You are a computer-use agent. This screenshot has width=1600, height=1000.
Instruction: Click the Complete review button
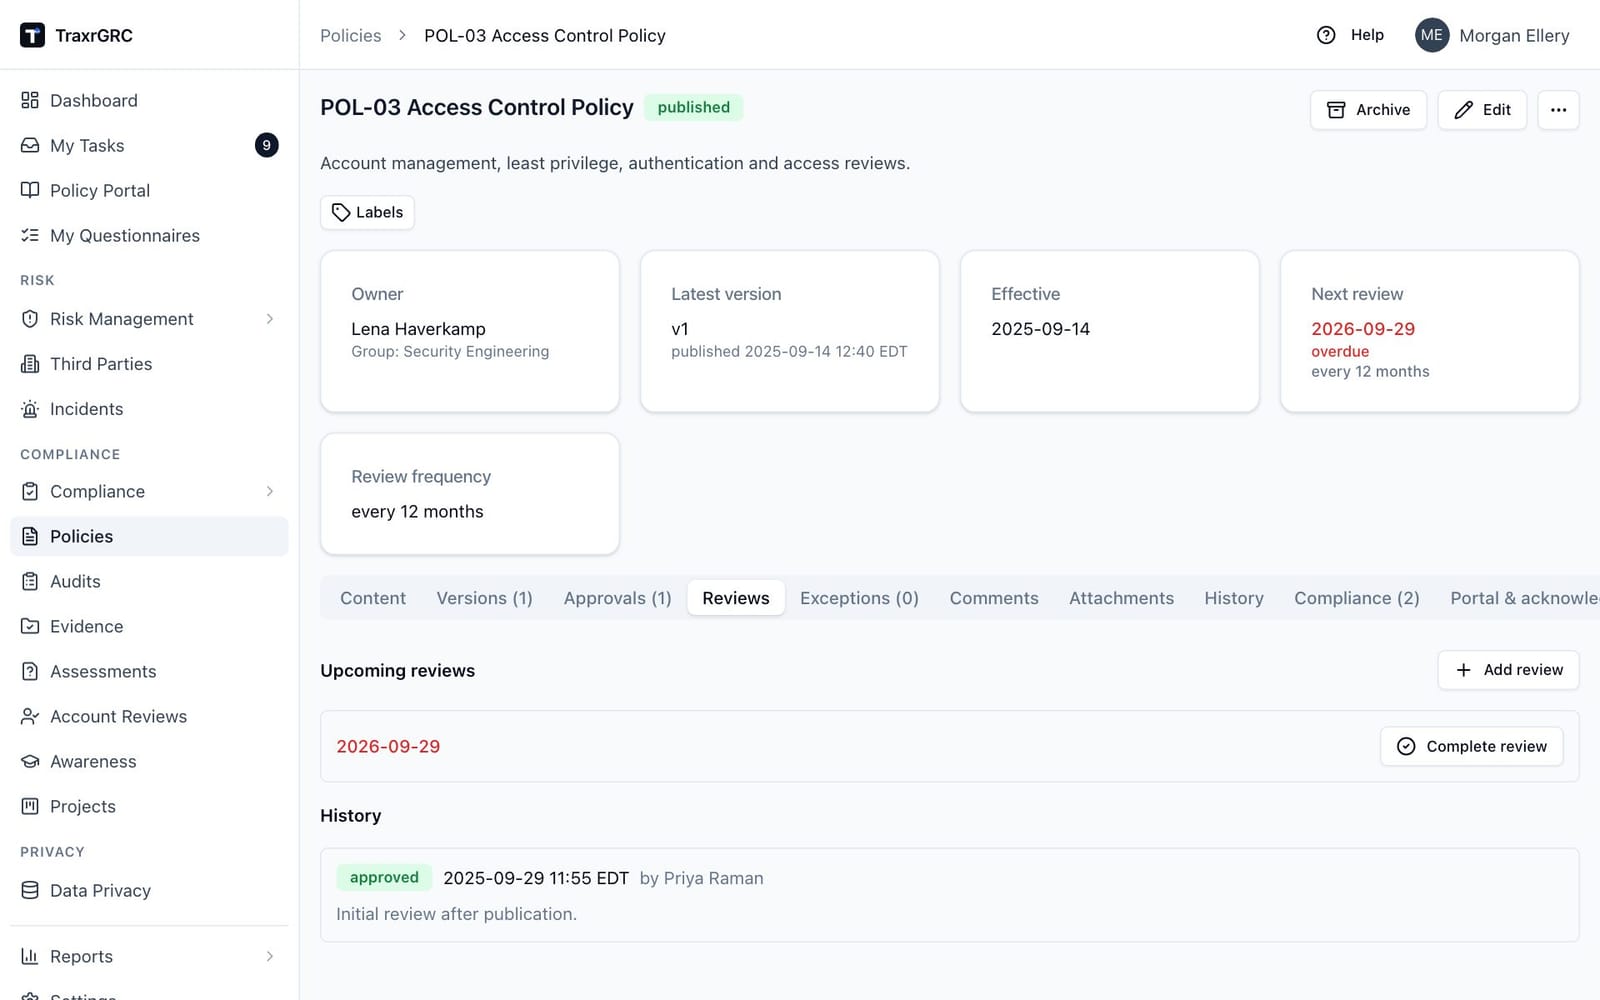(x=1471, y=746)
